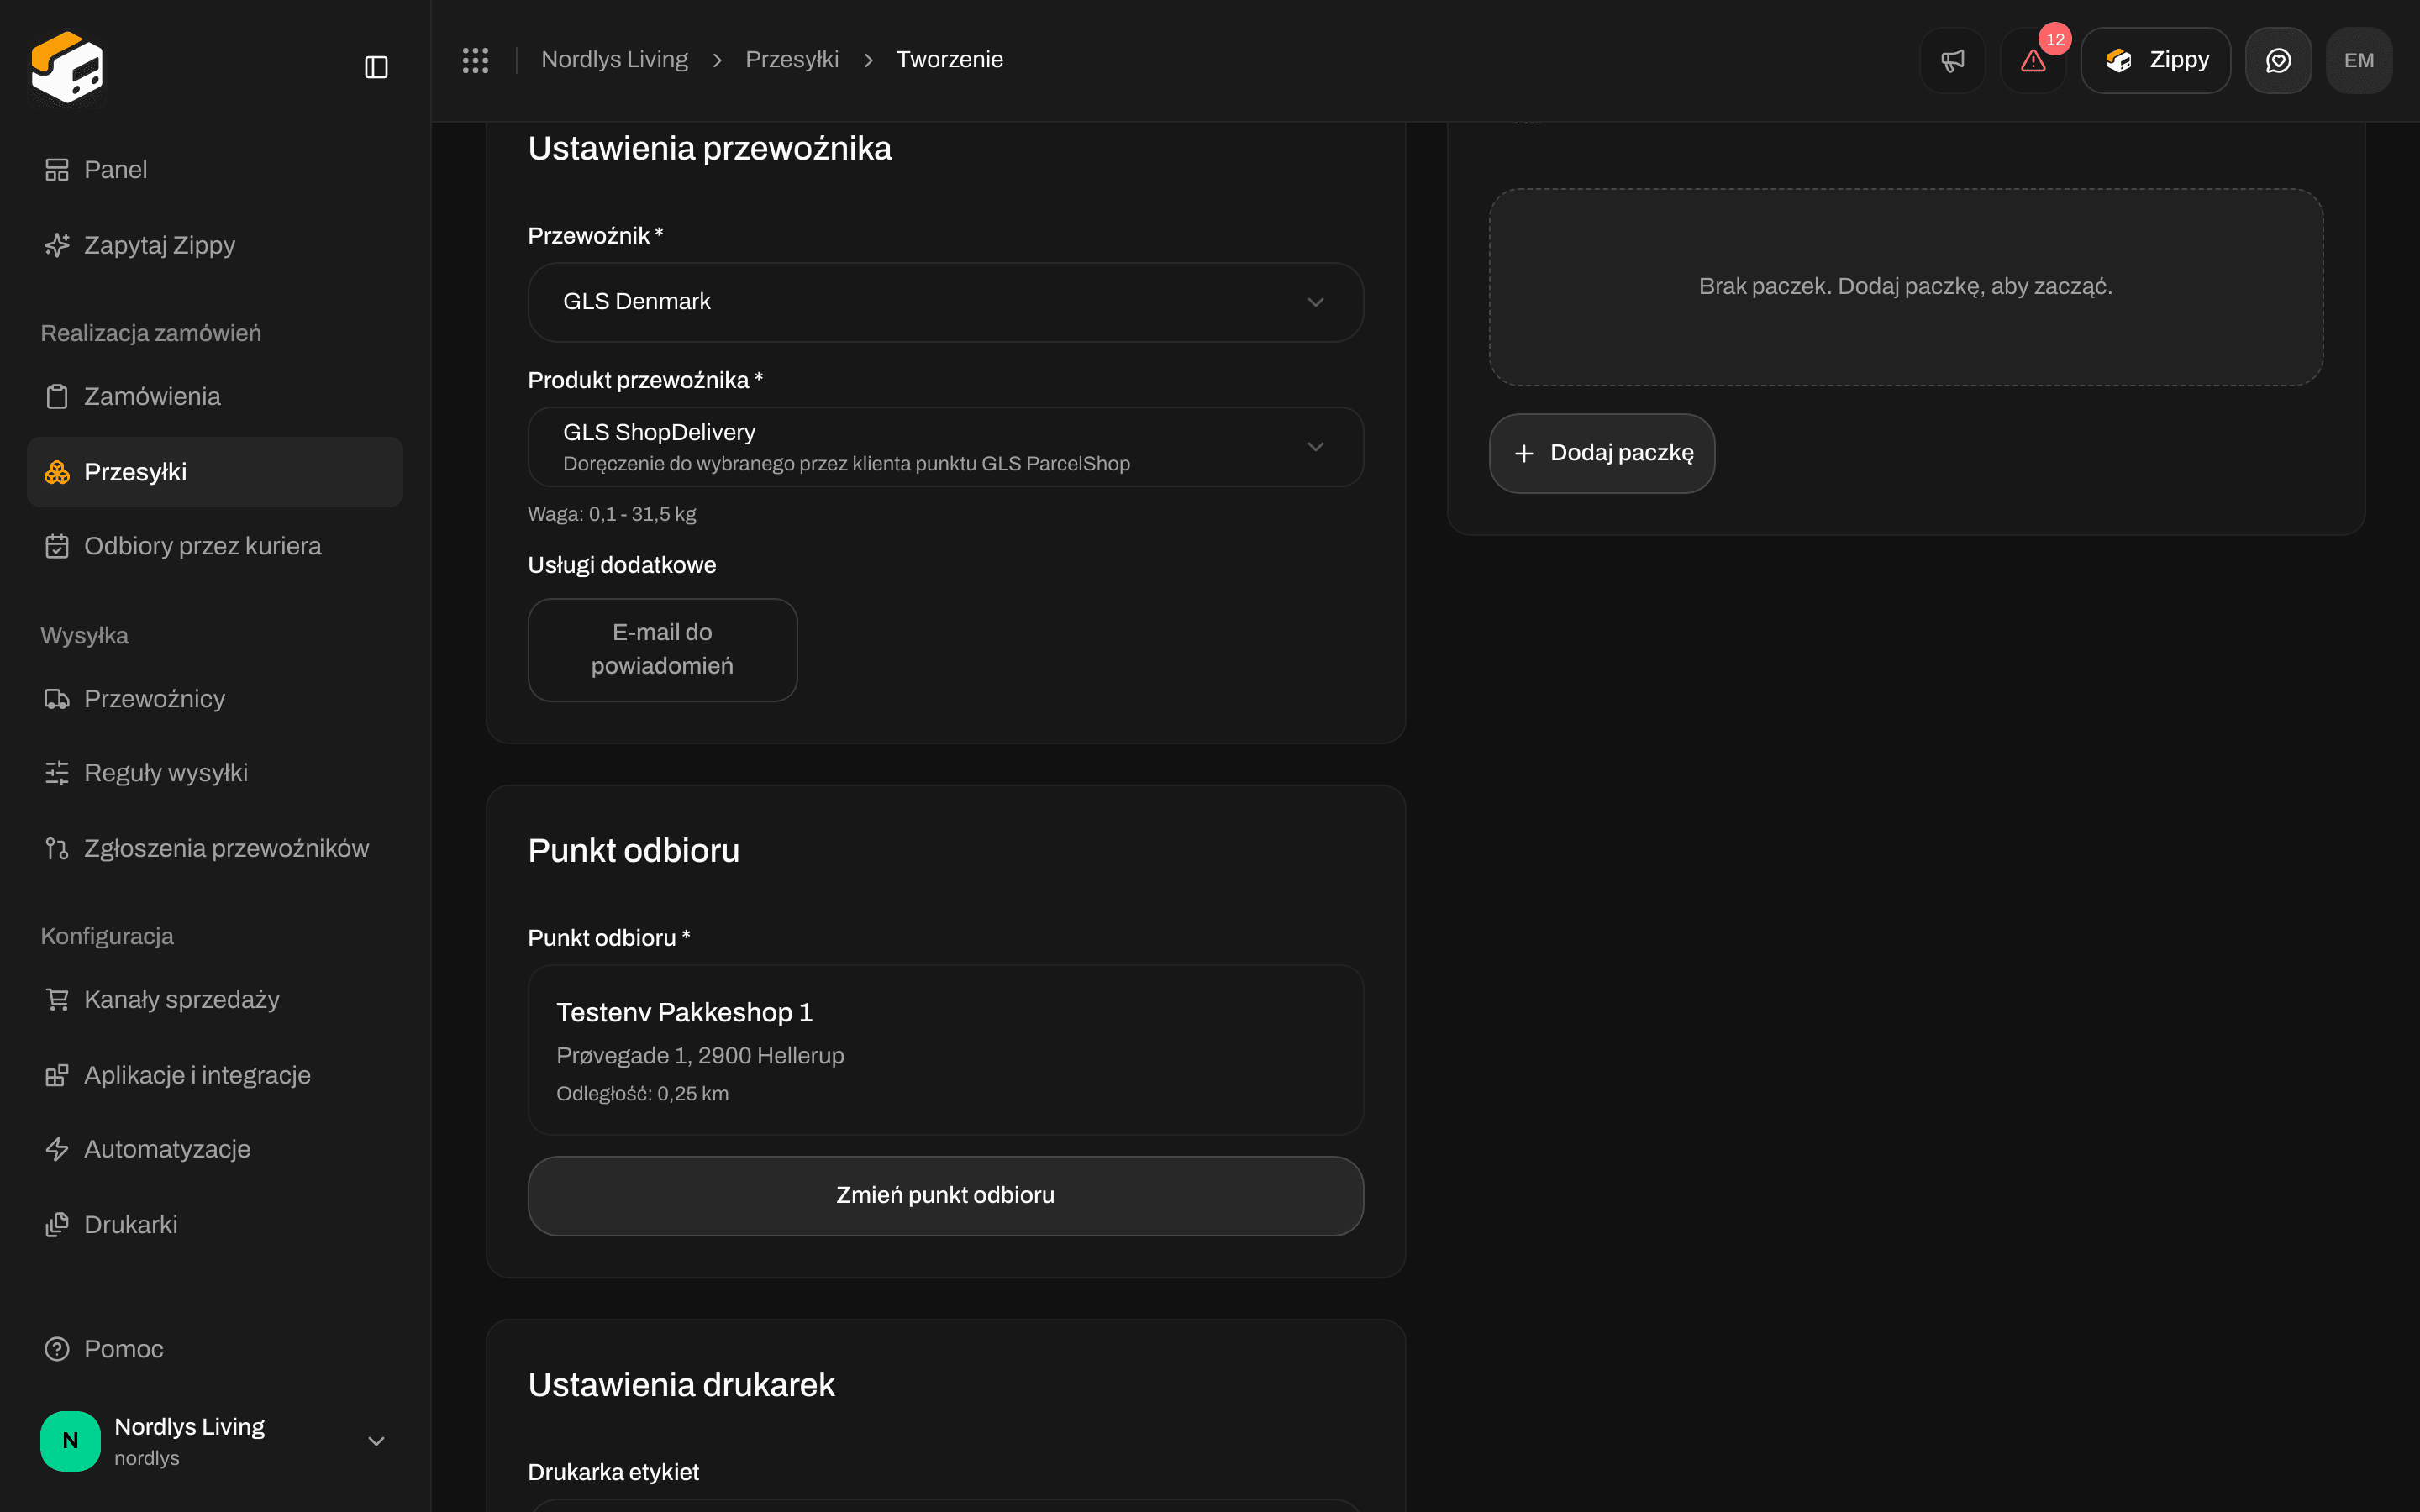This screenshot has height=1512, width=2420.
Task: Click Zmień punkt odbioru button
Action: [x=945, y=1196]
